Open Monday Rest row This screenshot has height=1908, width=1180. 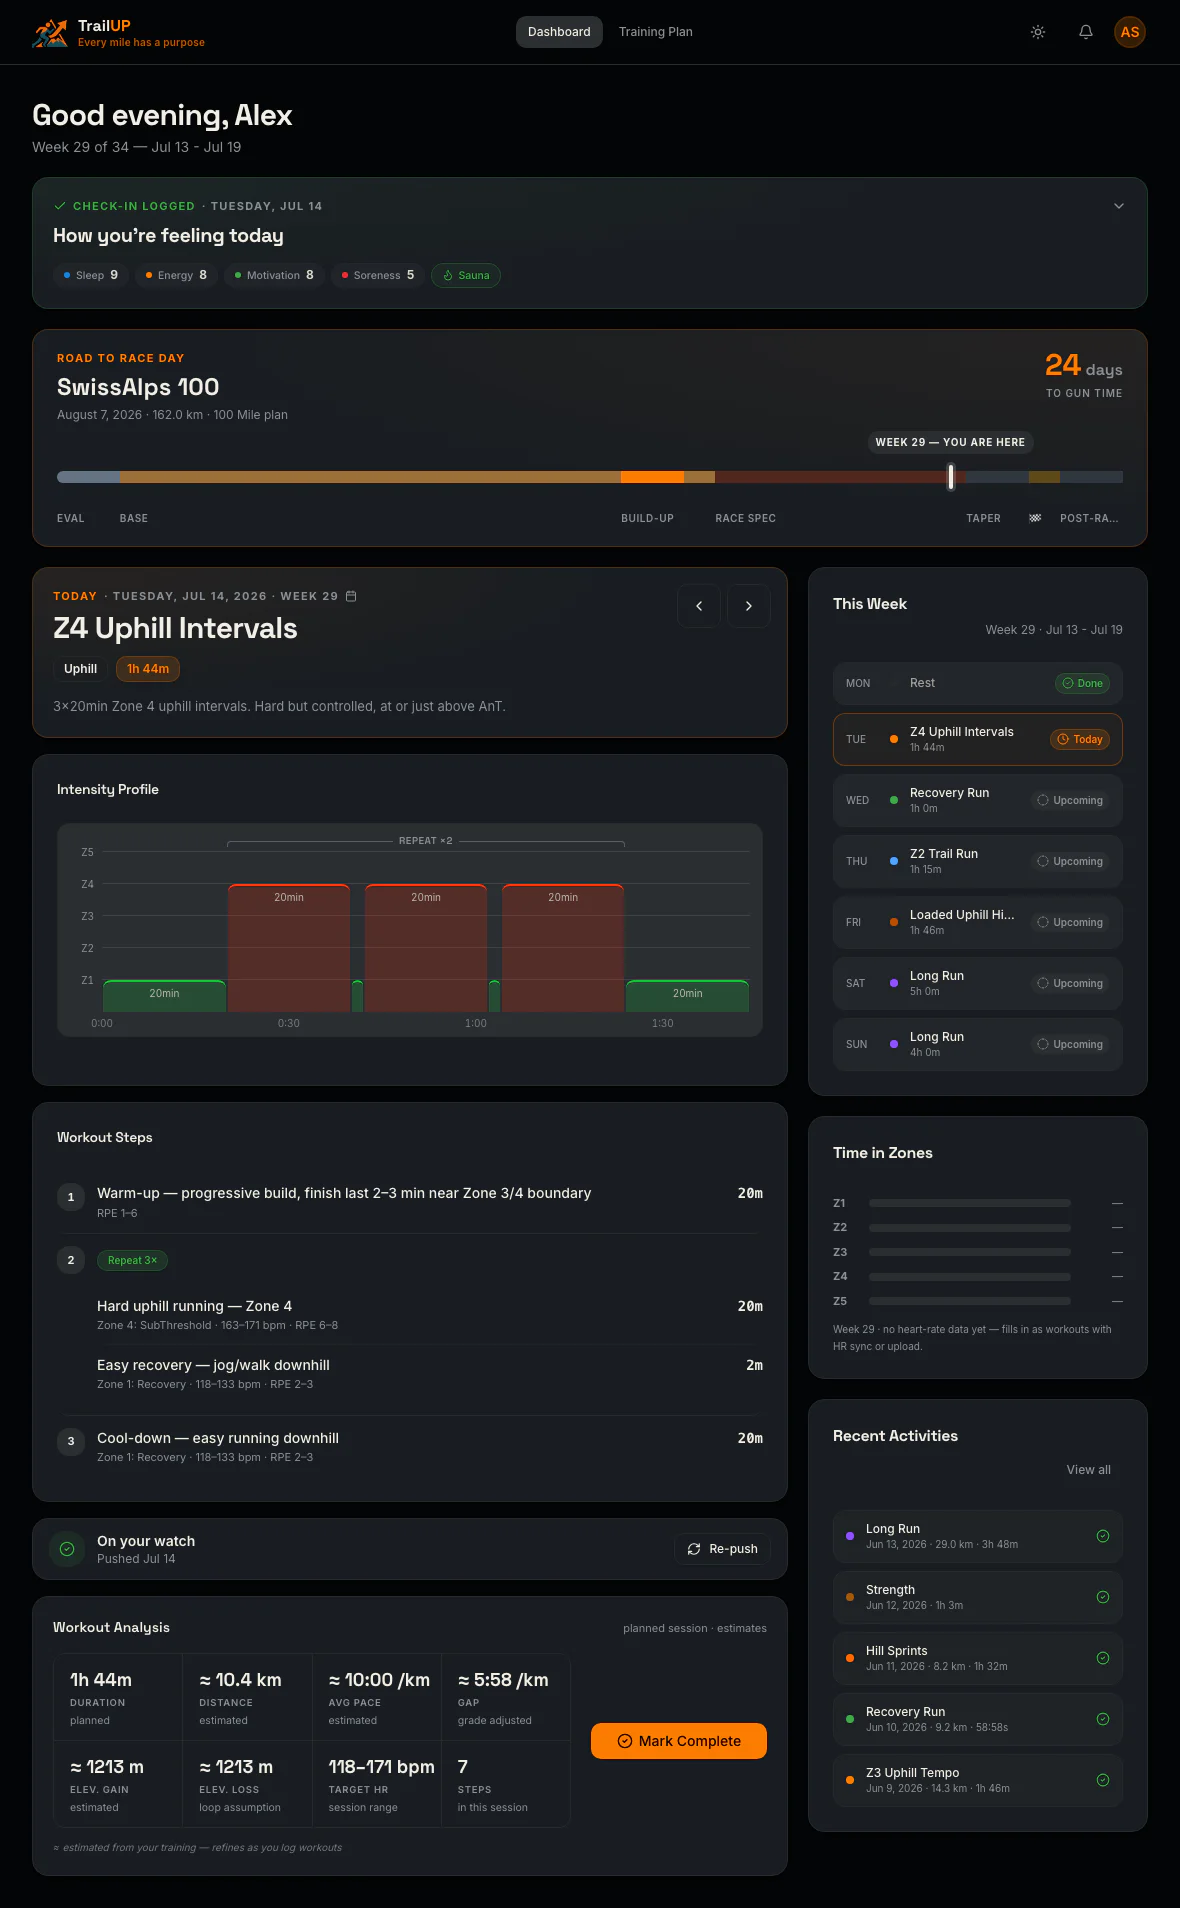(978, 683)
